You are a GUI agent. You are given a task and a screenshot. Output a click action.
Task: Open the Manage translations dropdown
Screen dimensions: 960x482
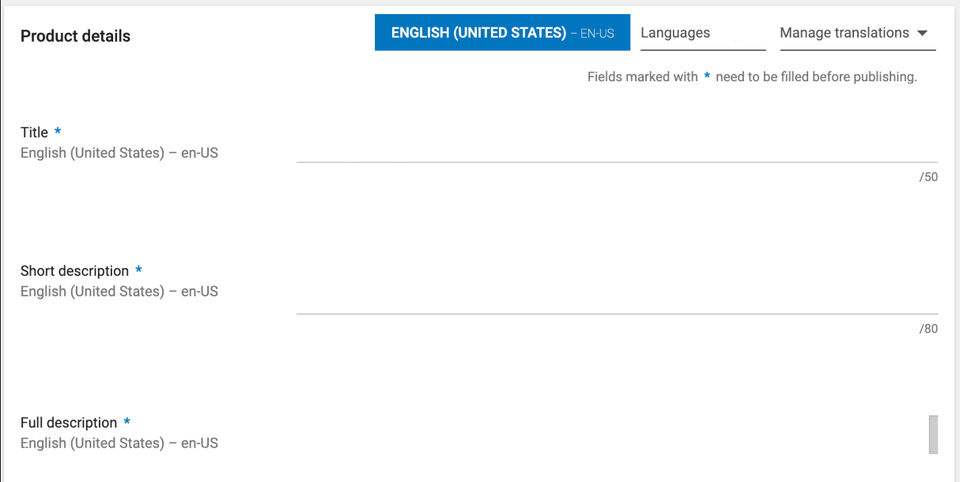(x=844, y=33)
